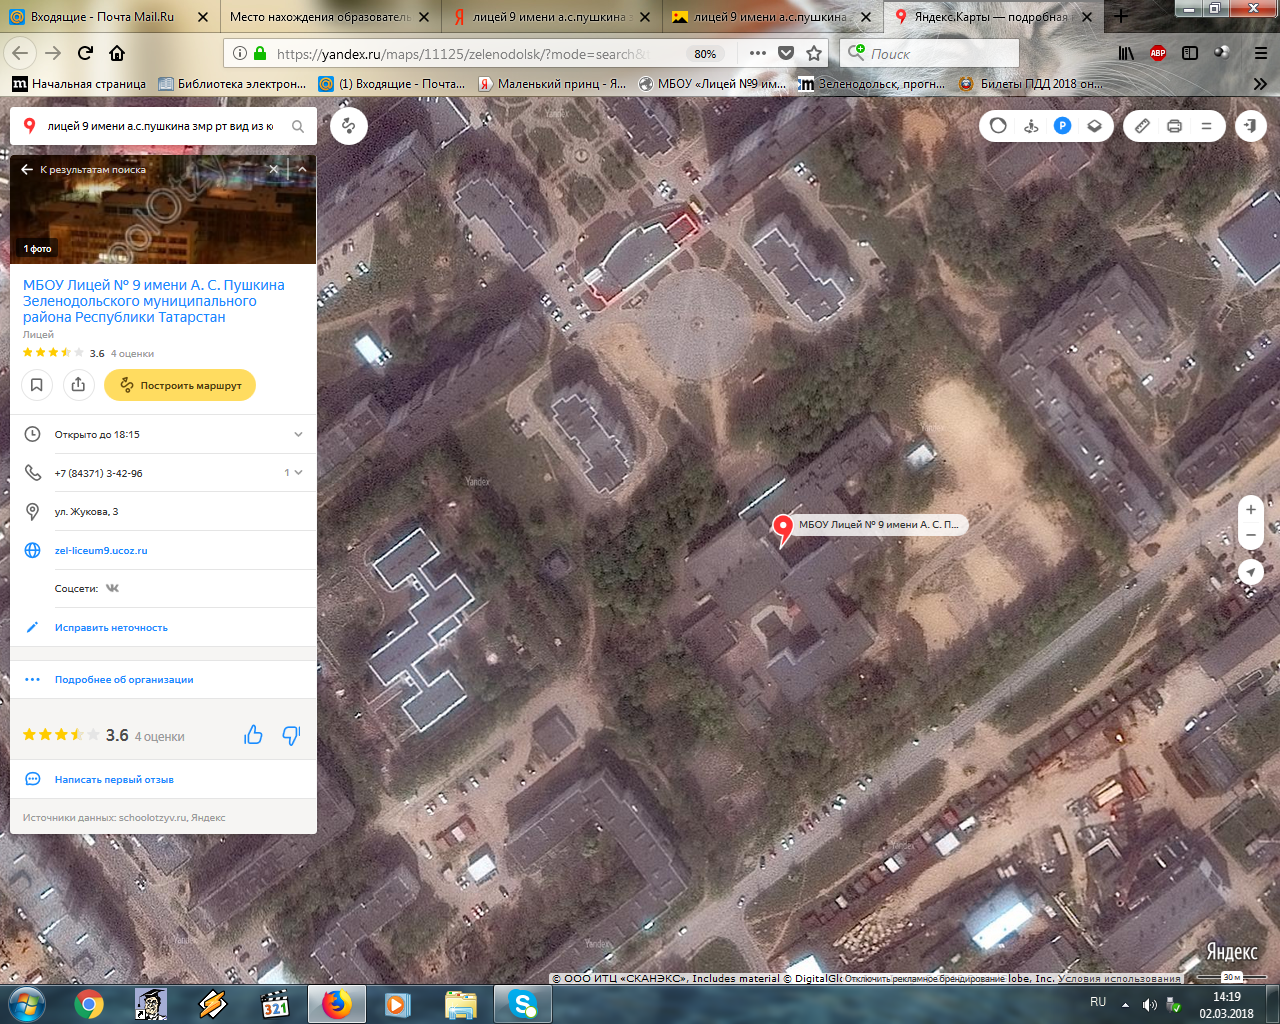Viewport: 1280px width, 1024px height.
Task: Toggle the parking layer on the map
Action: click(x=1063, y=126)
